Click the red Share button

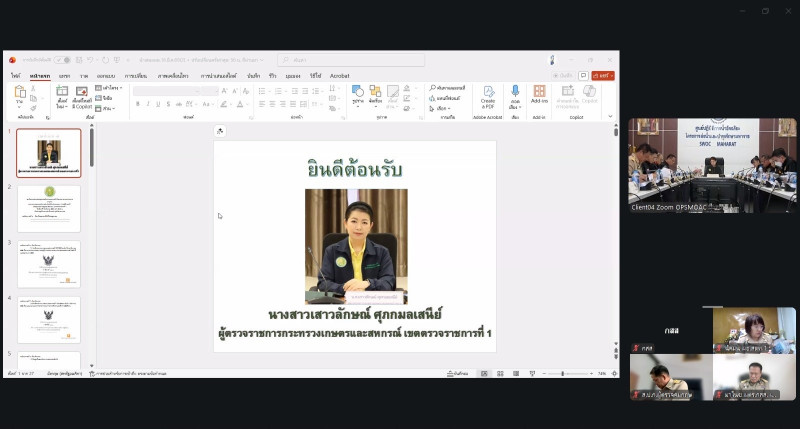tap(603, 75)
